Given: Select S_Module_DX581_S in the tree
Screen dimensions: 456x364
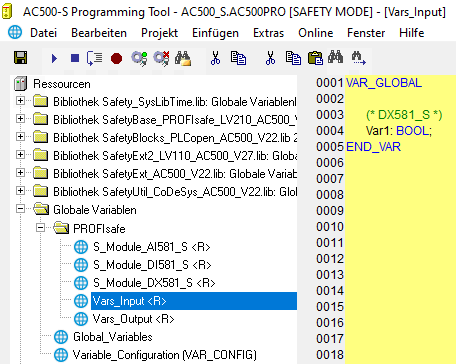Looking at the screenshot, I should 154,283.
